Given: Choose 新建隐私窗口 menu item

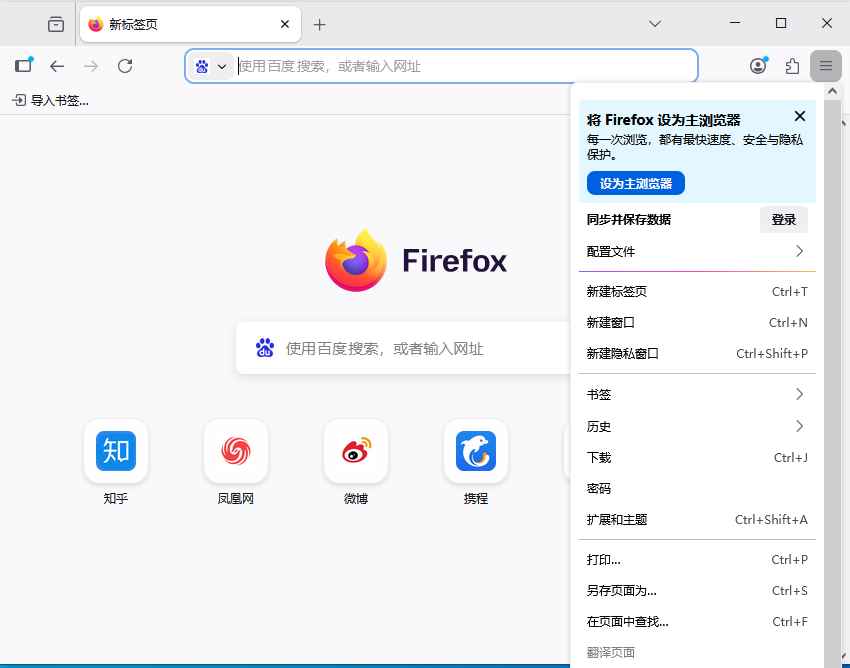Looking at the screenshot, I should click(x=697, y=354).
